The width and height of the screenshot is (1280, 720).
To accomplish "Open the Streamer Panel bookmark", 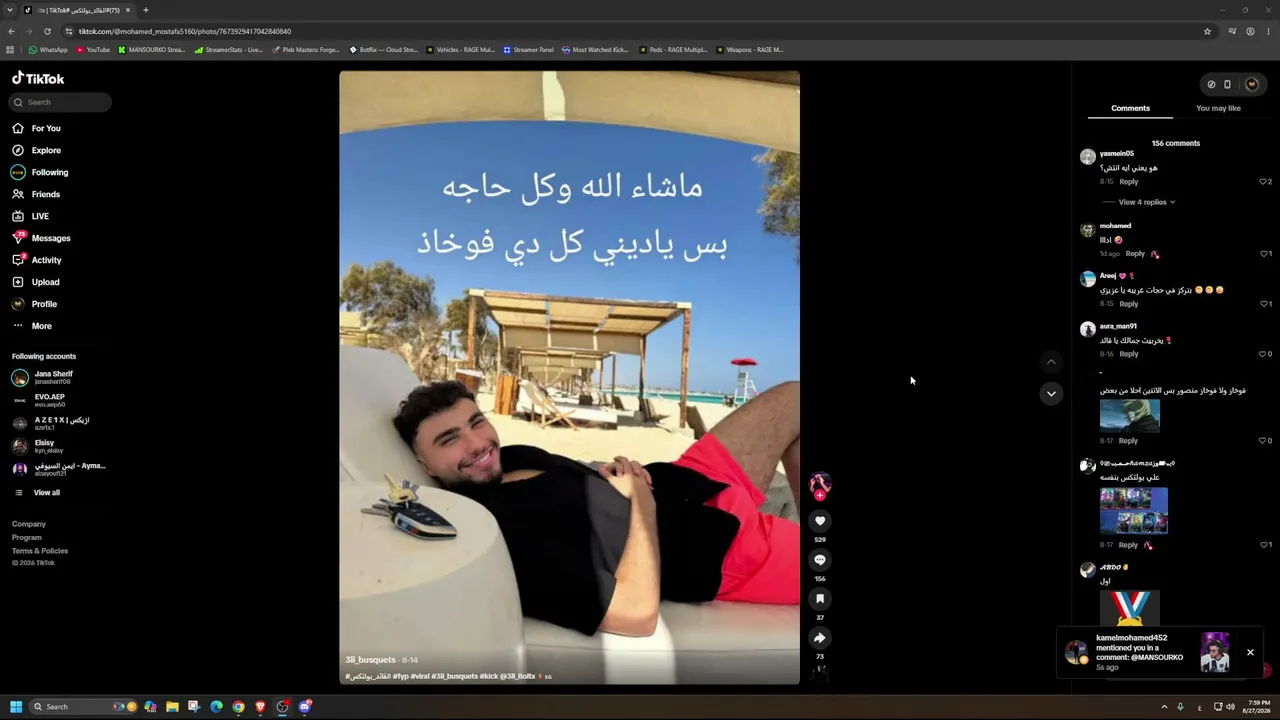I will [528, 50].
